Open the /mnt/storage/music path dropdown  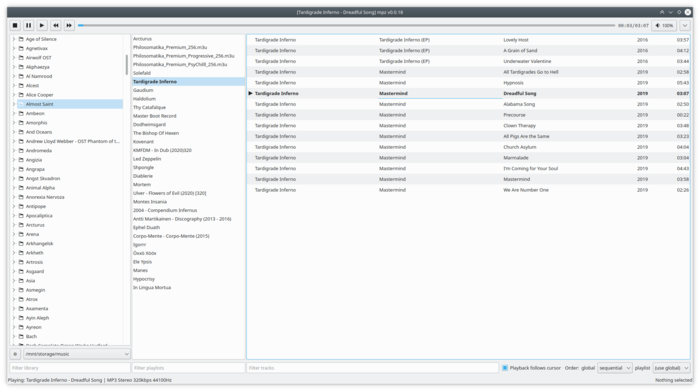pyautogui.click(x=76, y=354)
